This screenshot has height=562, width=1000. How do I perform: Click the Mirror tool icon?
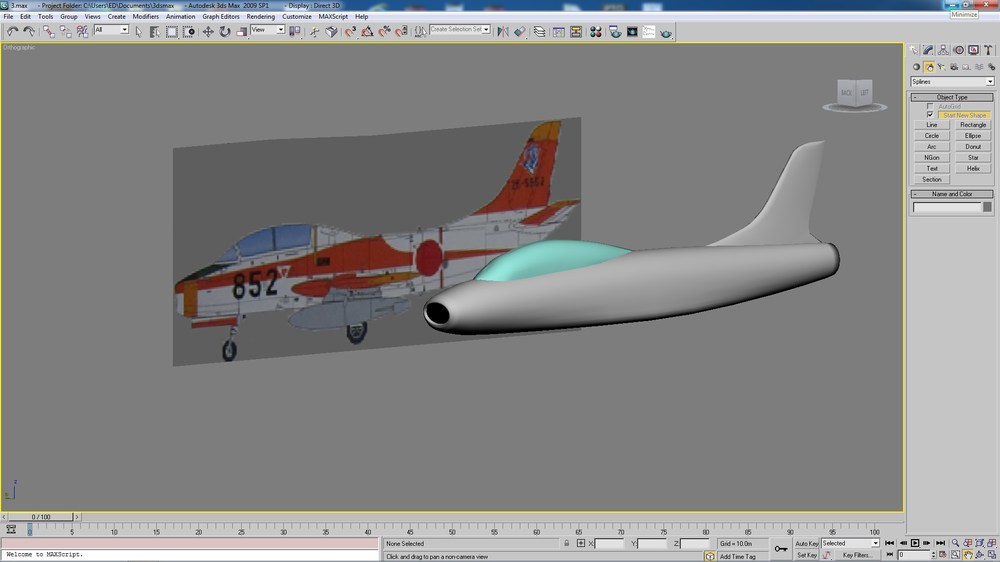[x=503, y=32]
